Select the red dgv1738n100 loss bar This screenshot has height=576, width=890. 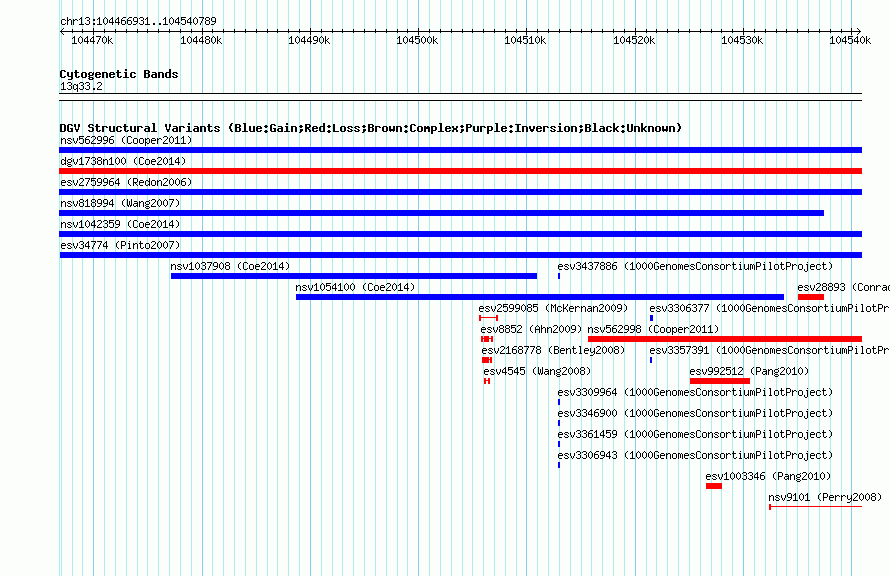click(x=460, y=171)
